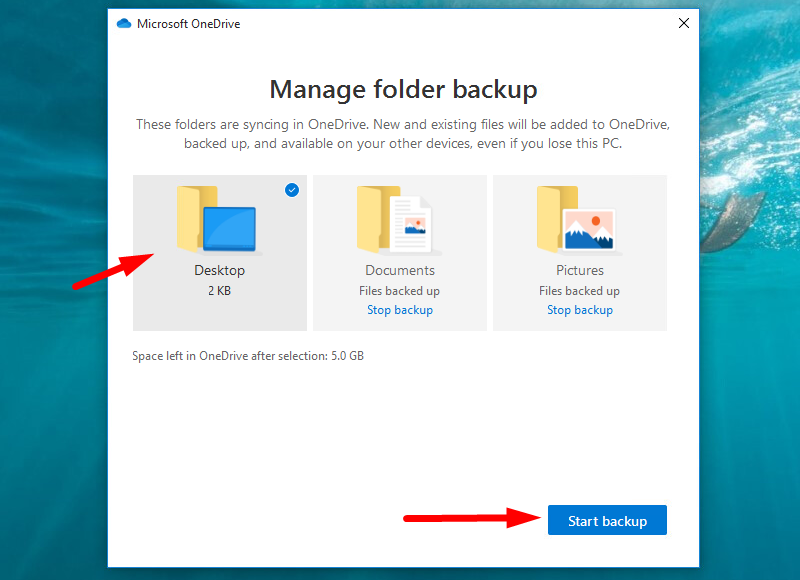This screenshot has height=580, width=800.
Task: Stop backup for the Pictures folder
Action: pos(579,310)
